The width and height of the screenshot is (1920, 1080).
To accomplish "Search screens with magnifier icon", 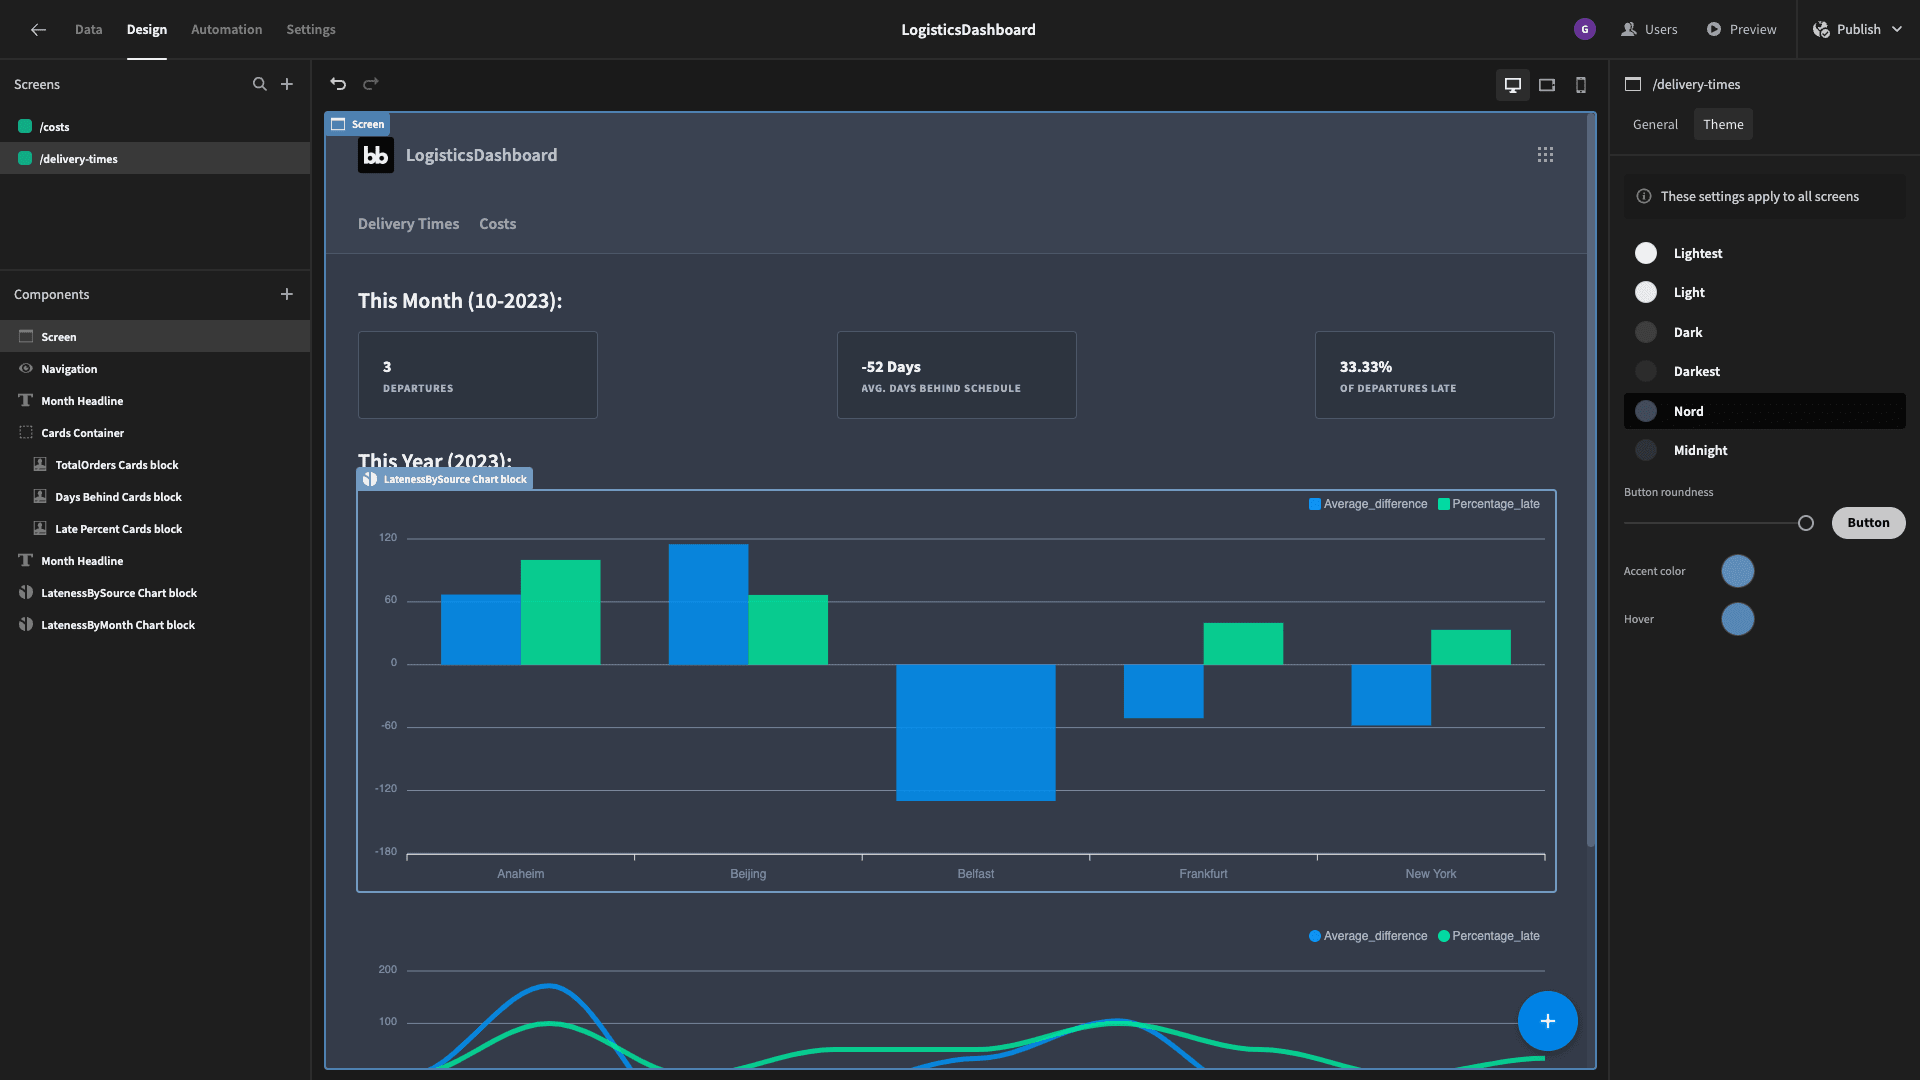I will tap(260, 85).
